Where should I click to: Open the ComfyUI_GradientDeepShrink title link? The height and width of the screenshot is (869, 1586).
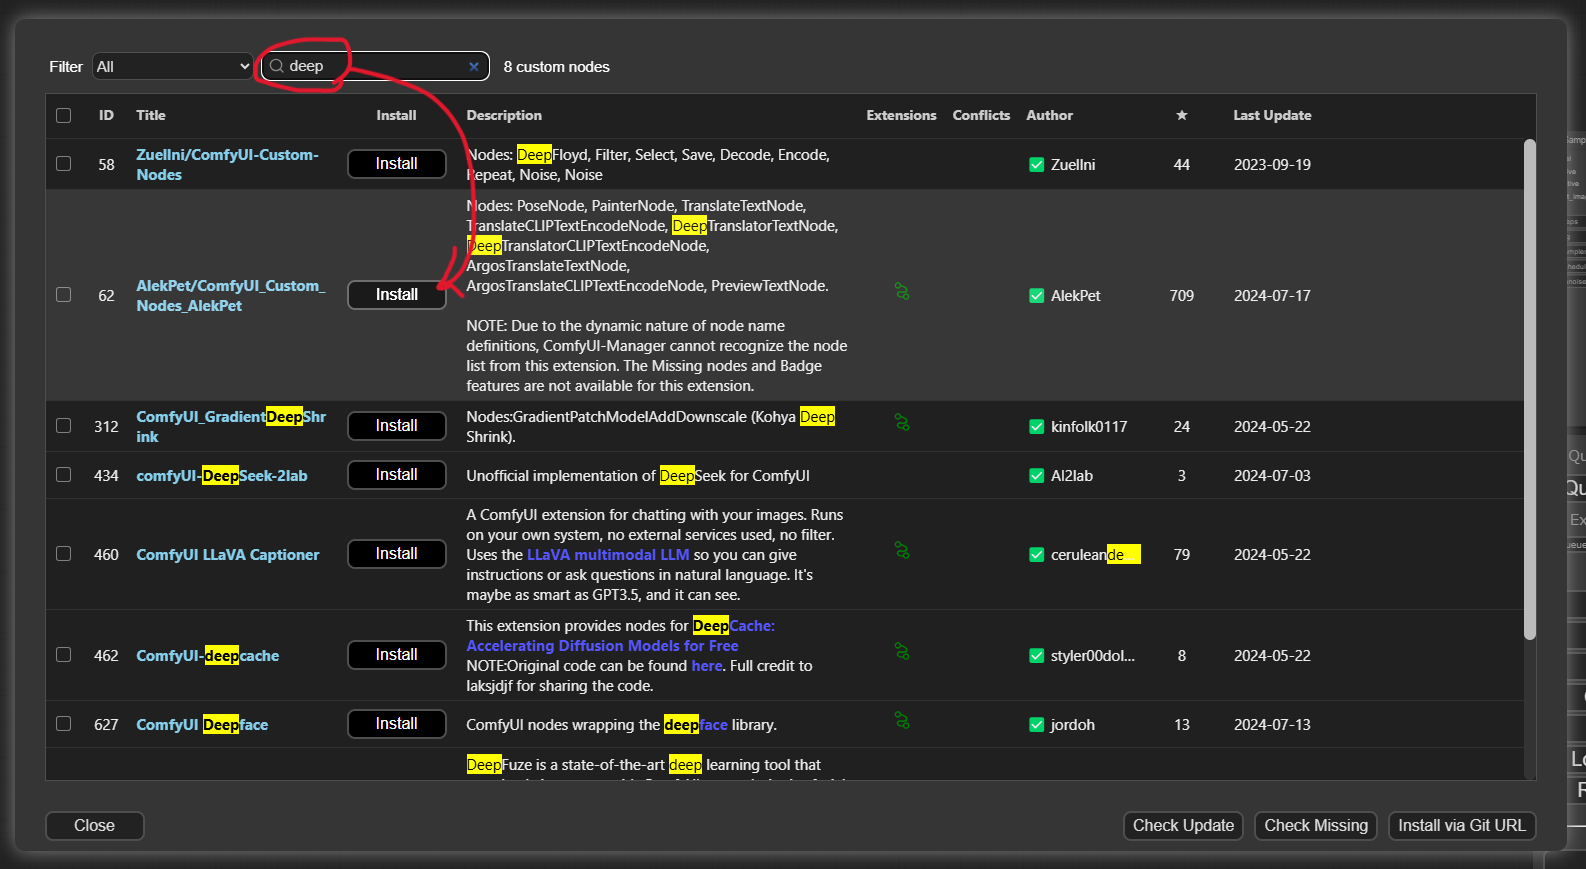pos(231,427)
